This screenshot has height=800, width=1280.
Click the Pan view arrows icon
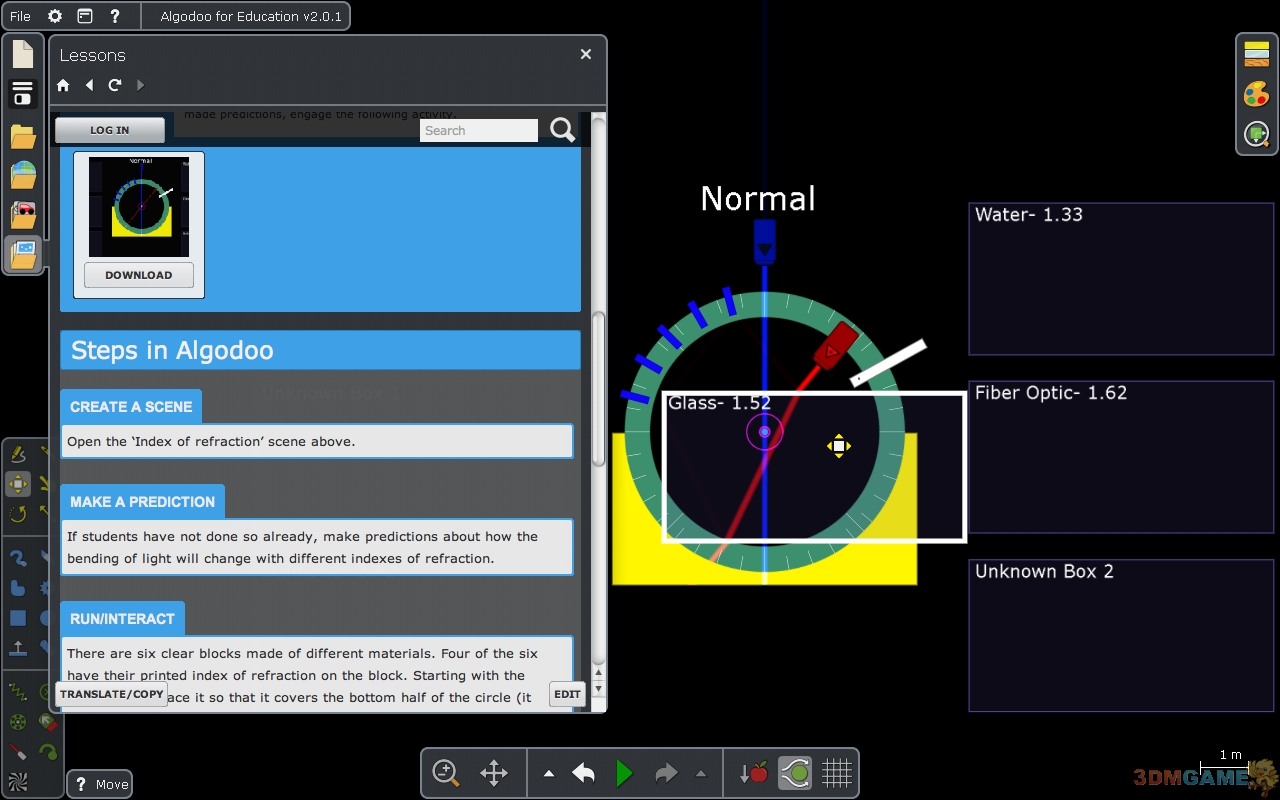pyautogui.click(x=494, y=773)
